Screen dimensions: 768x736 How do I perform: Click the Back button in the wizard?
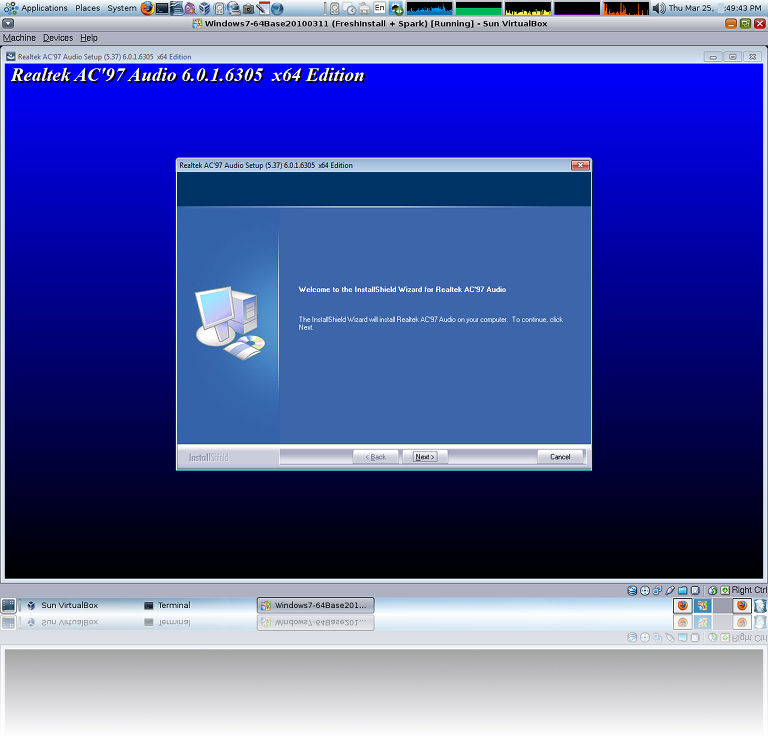(375, 456)
